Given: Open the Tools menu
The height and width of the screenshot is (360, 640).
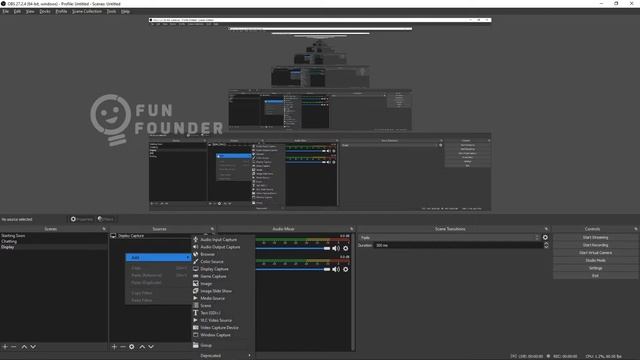Looking at the screenshot, I should [111, 11].
